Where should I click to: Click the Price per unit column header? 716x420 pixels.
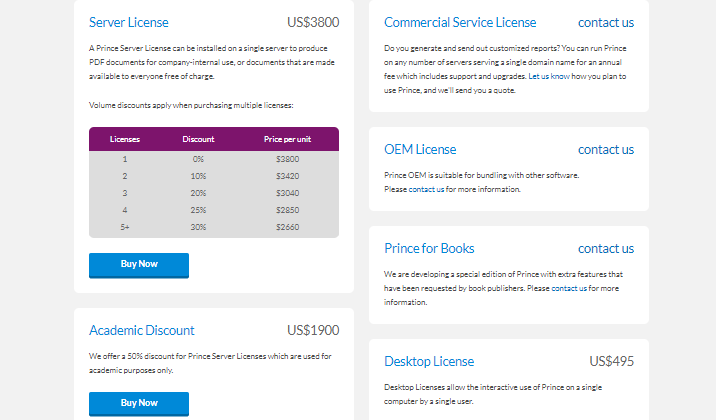coord(287,139)
